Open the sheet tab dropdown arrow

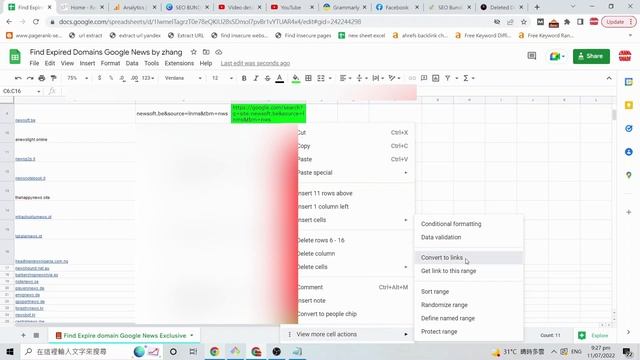coord(191,336)
